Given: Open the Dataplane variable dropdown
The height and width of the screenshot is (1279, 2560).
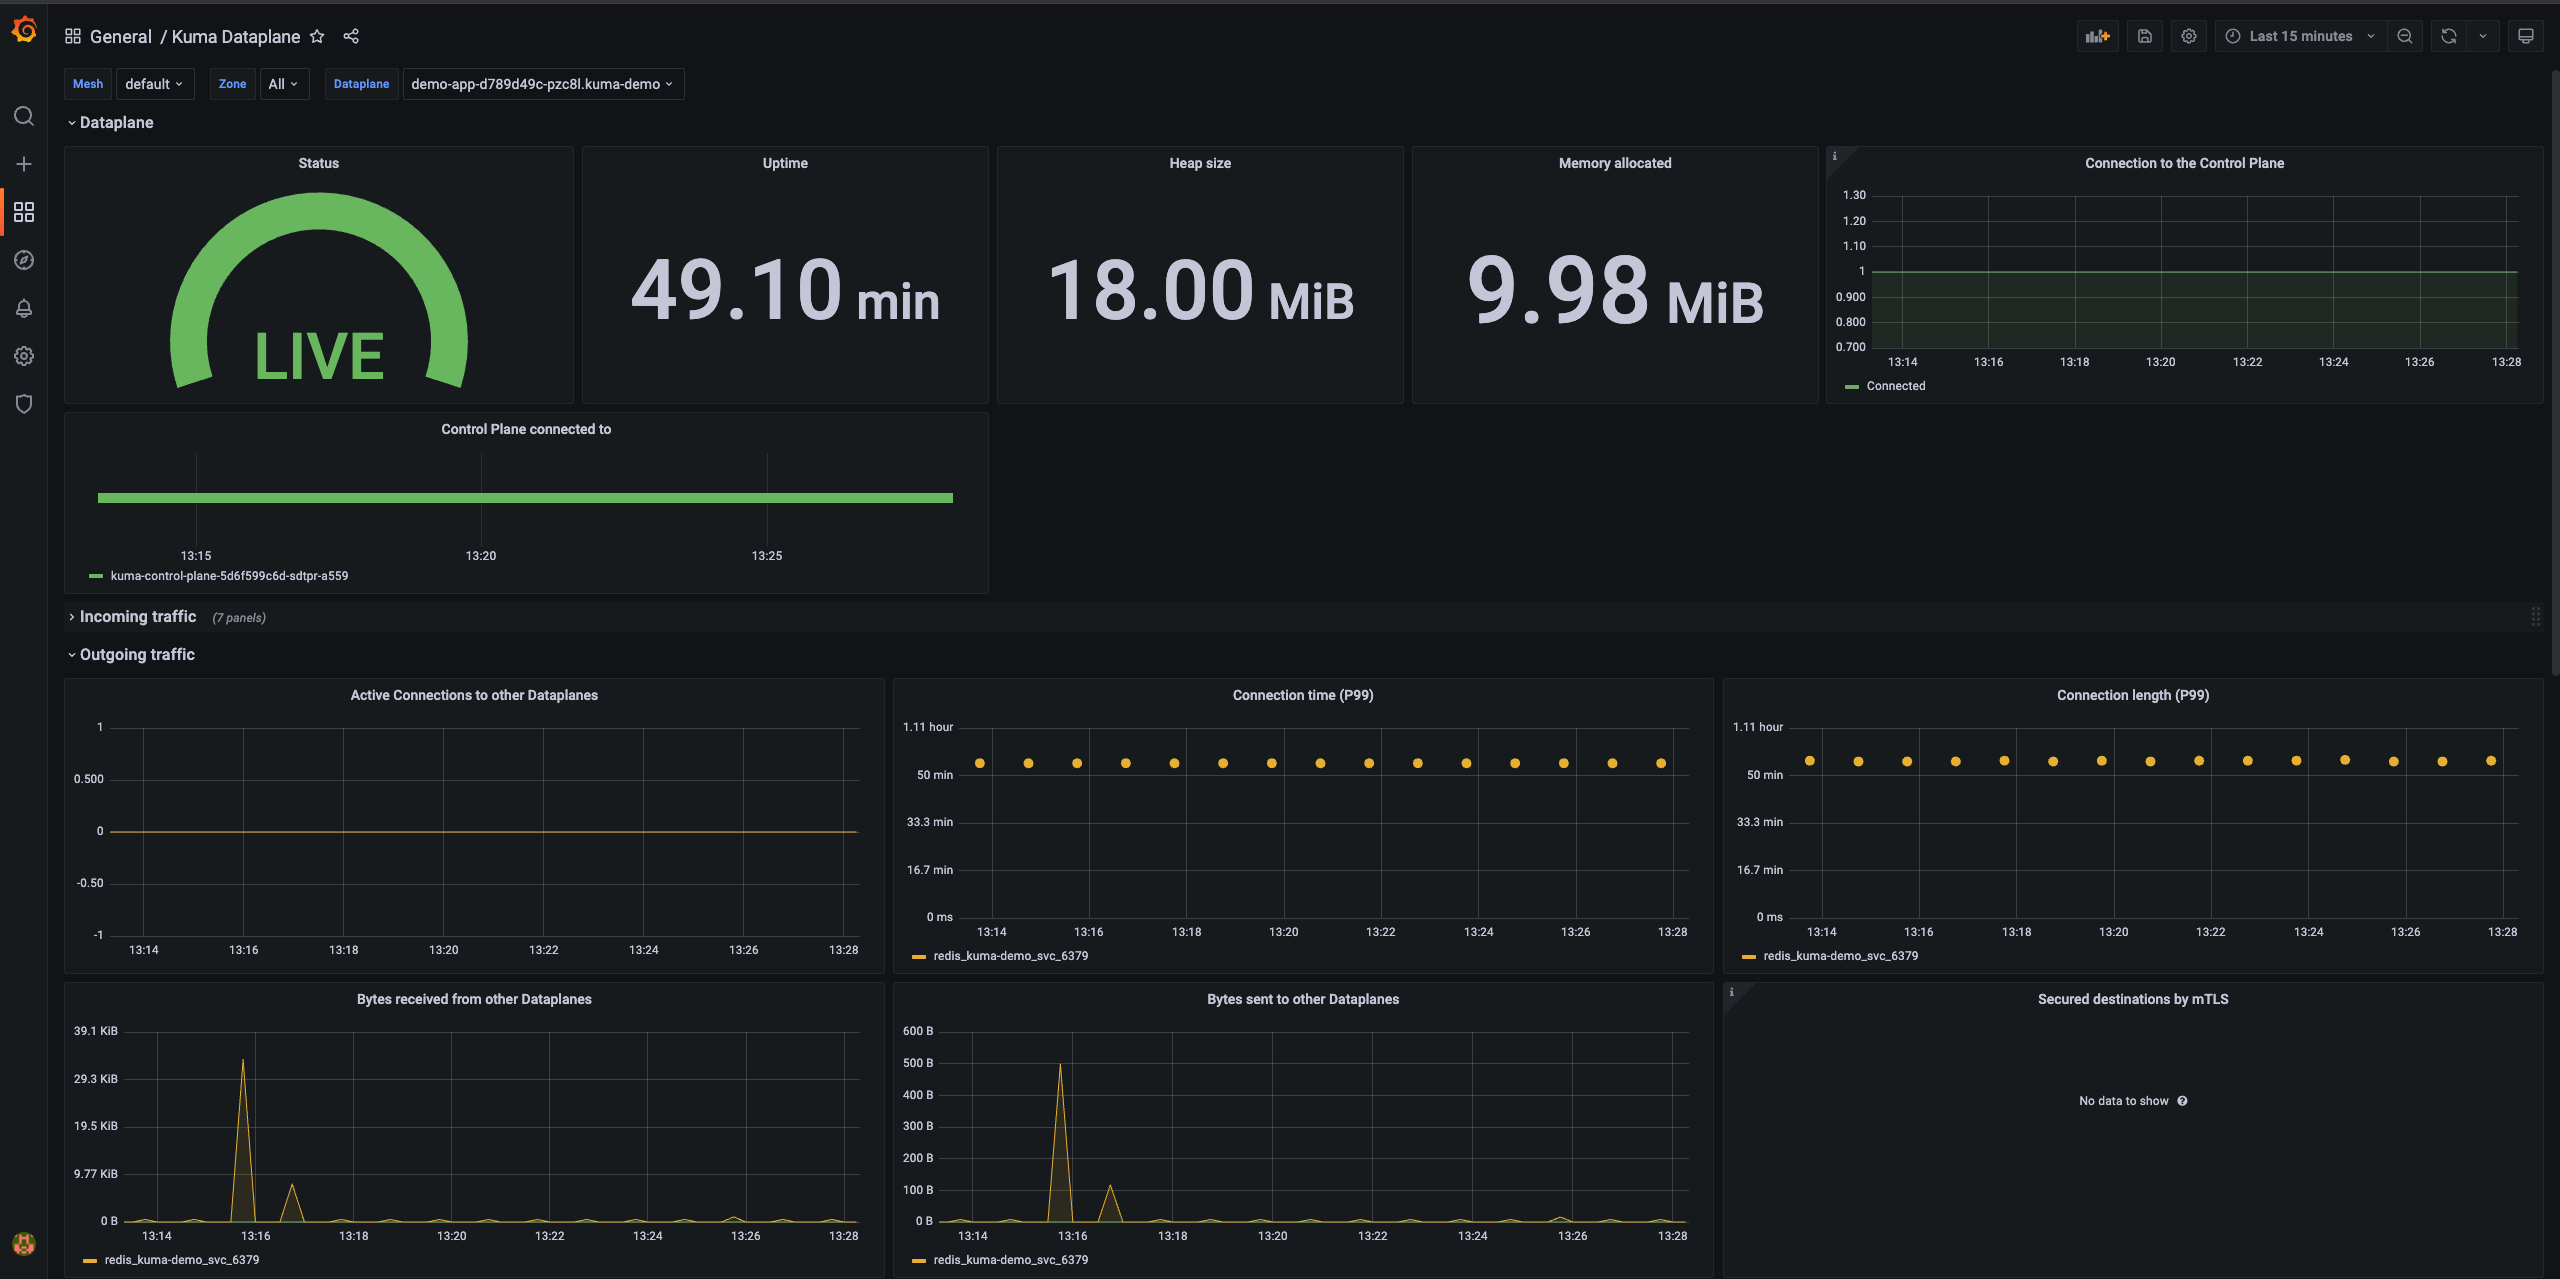Looking at the screenshot, I should (x=543, y=84).
